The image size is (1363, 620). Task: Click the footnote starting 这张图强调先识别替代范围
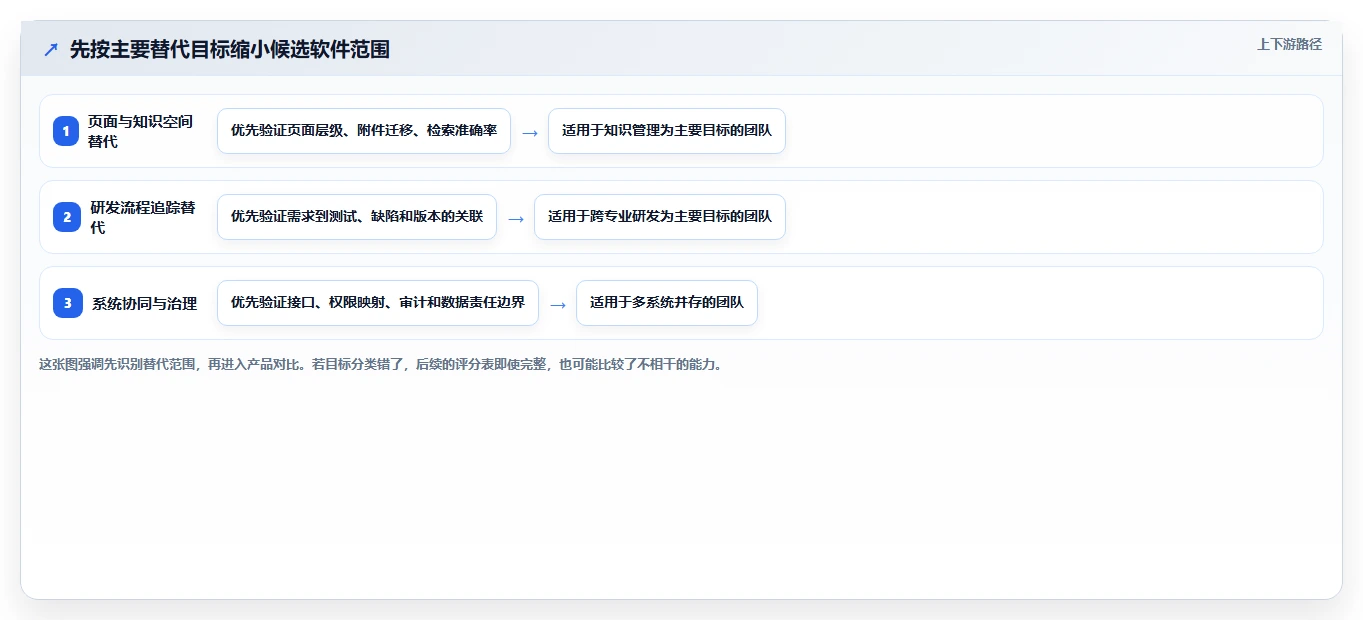pos(381,364)
